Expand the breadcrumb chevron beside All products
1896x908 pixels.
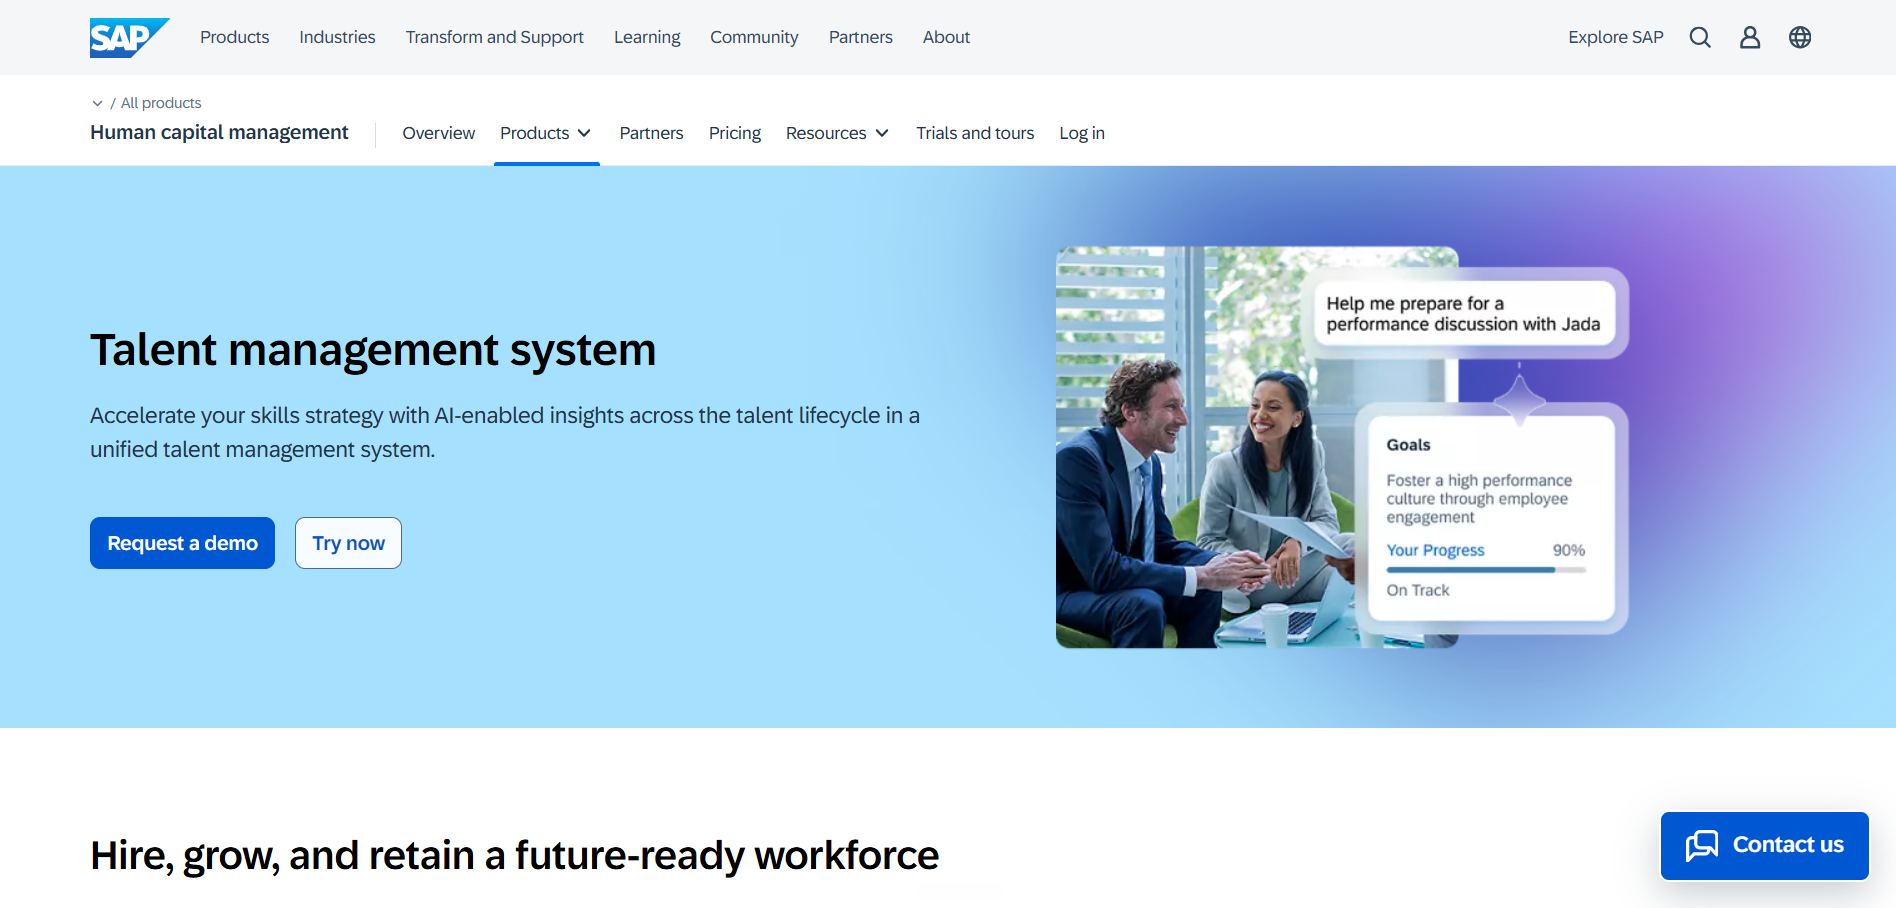pos(97,103)
